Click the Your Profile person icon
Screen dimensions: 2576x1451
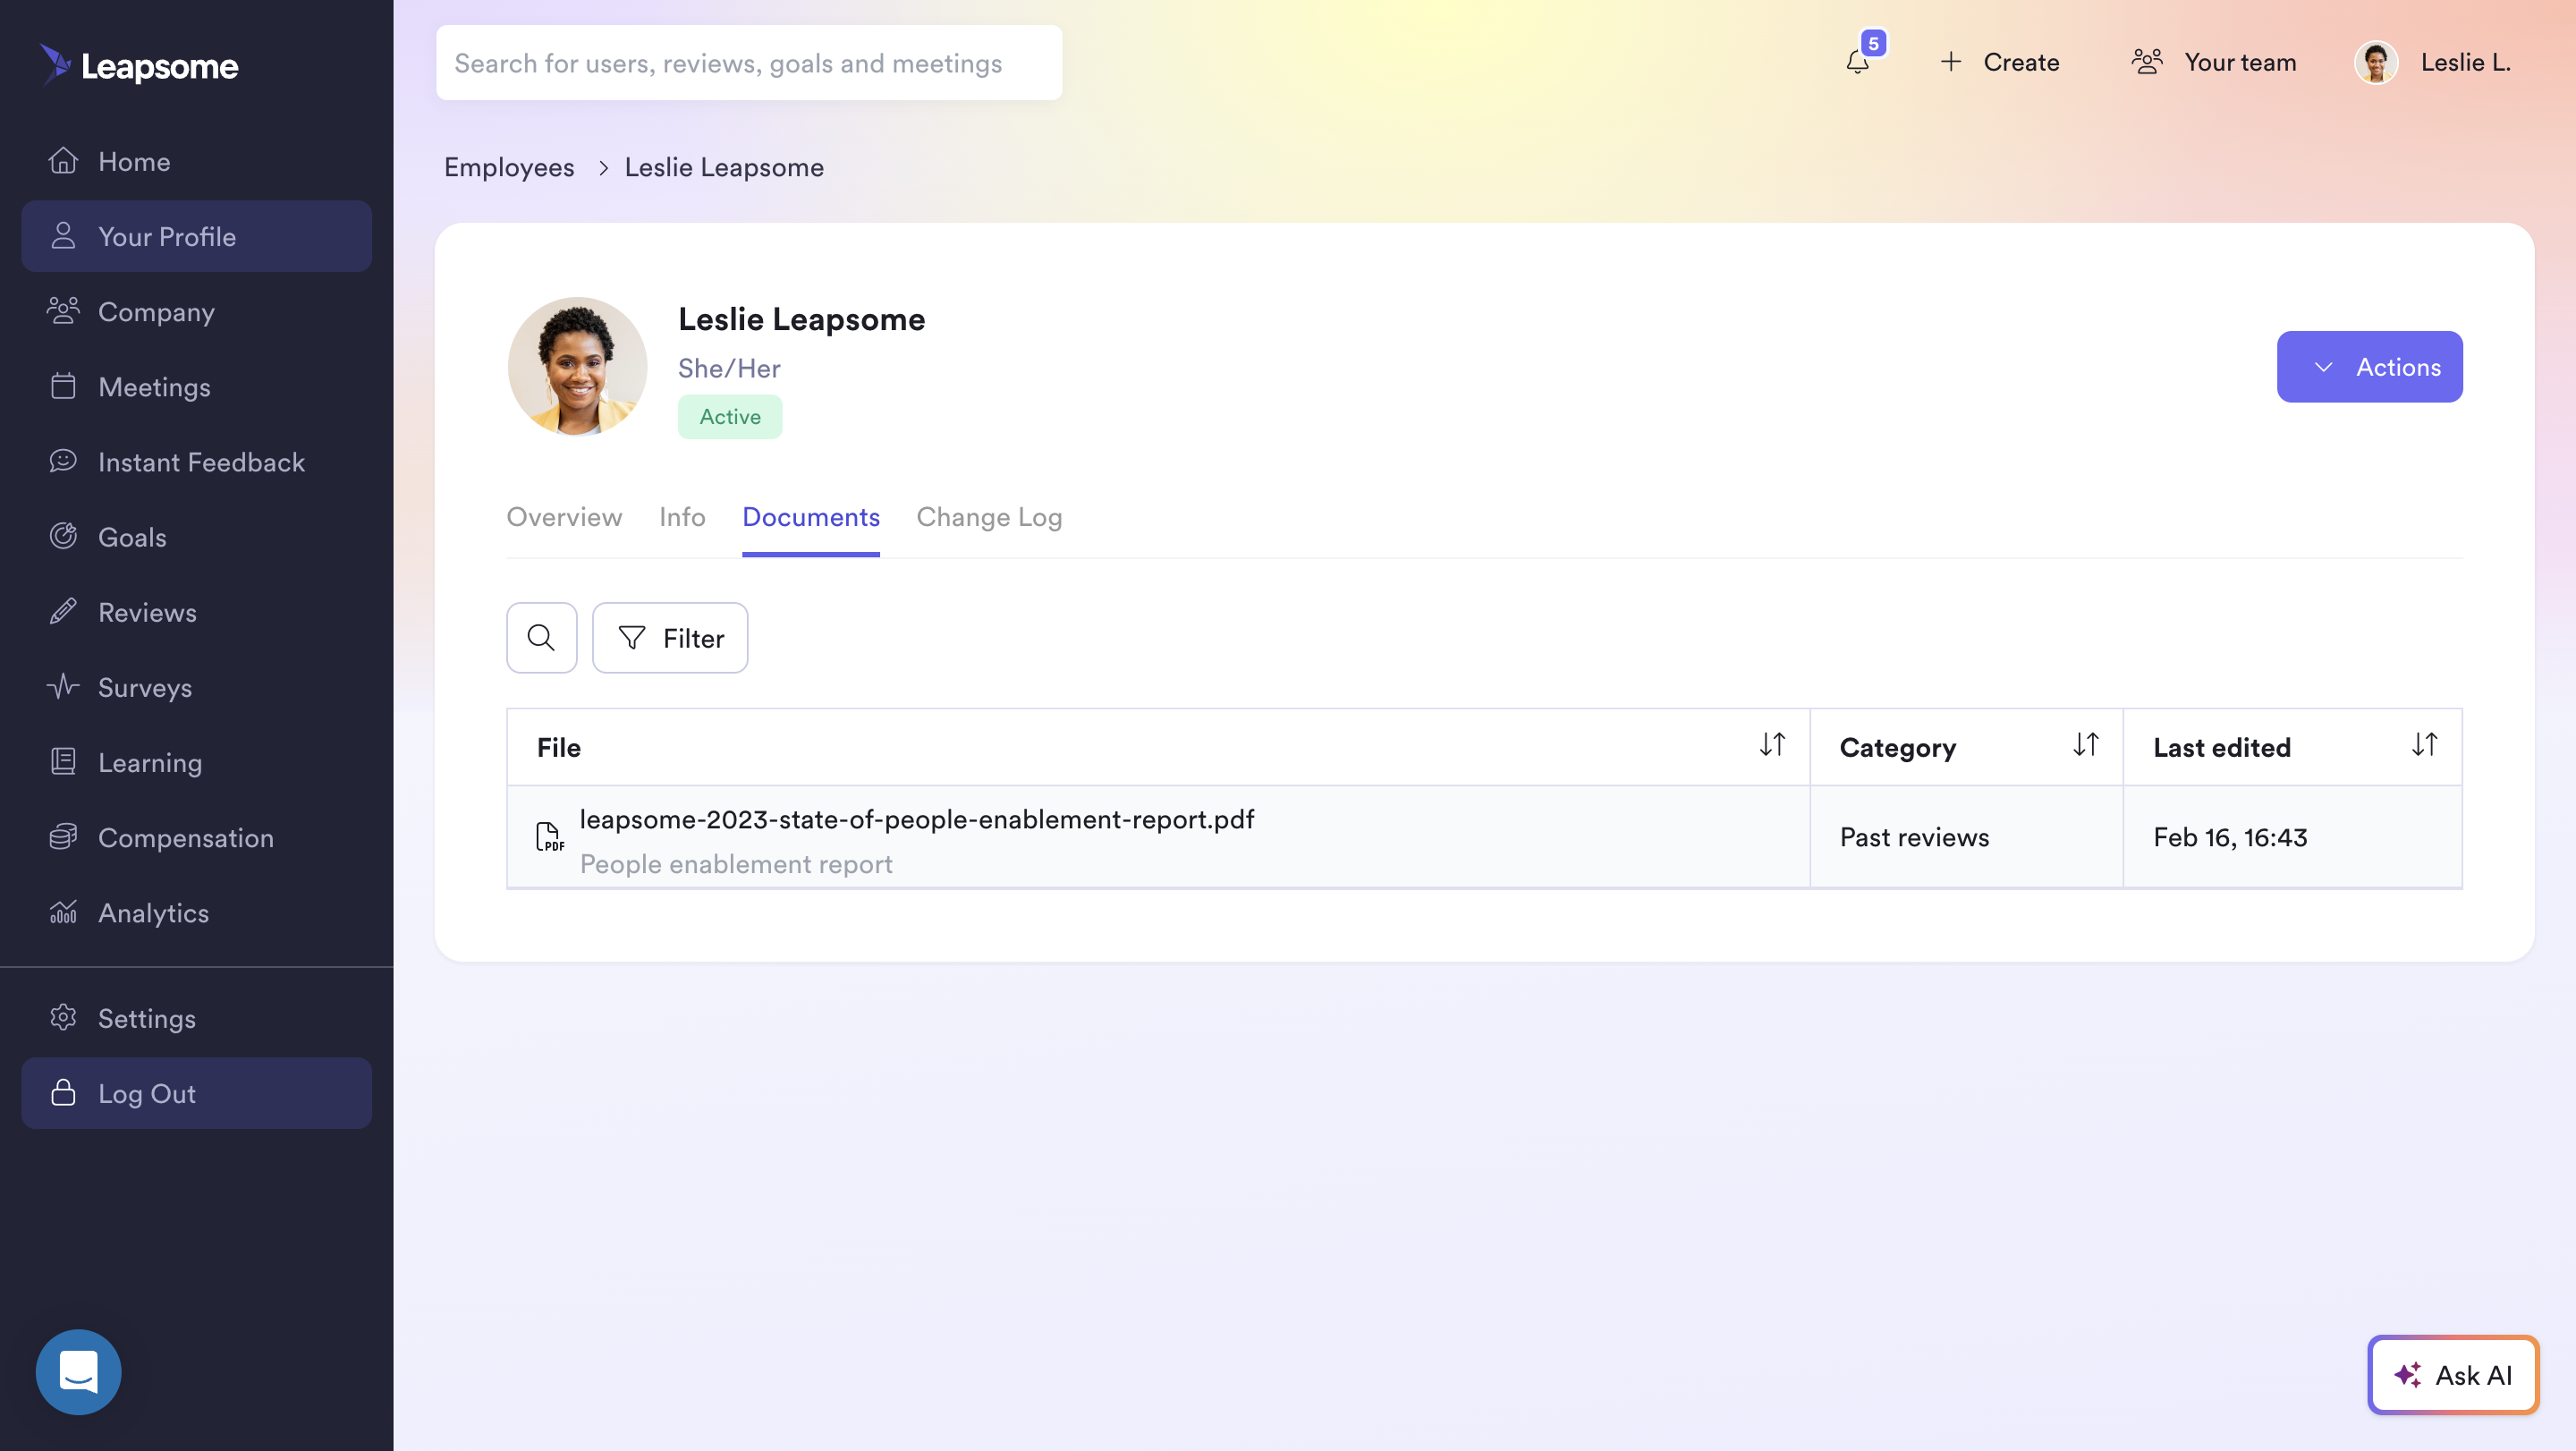(63, 236)
